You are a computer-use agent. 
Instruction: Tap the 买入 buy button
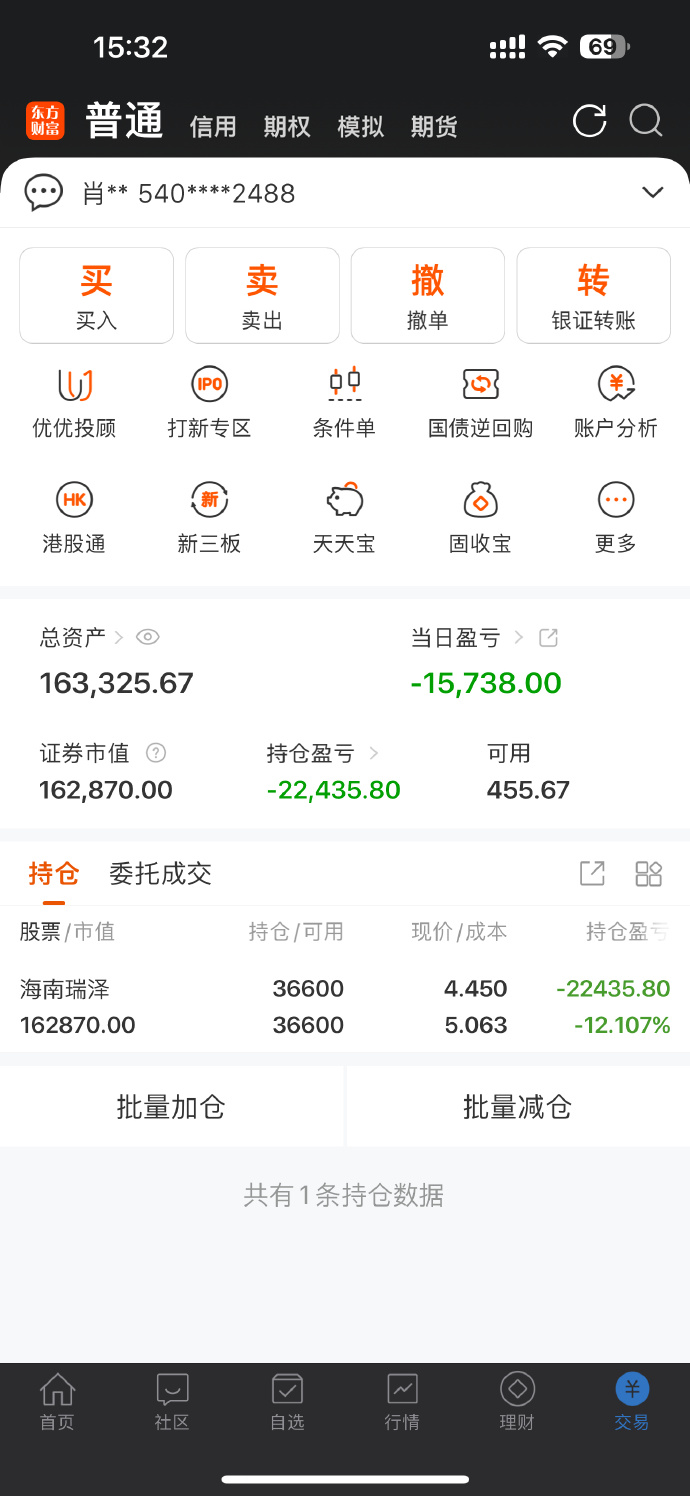[96, 295]
